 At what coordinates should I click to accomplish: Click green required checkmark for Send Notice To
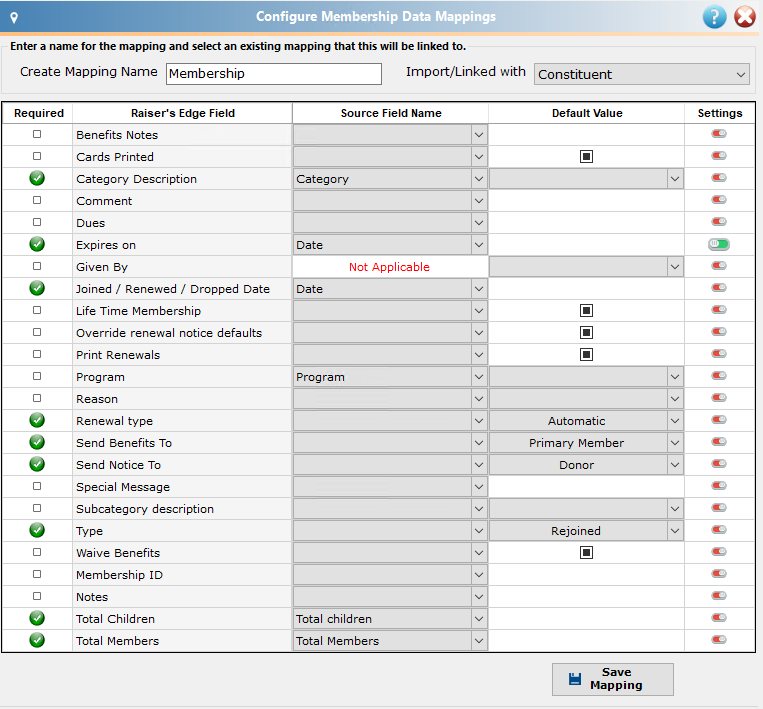tap(37, 464)
